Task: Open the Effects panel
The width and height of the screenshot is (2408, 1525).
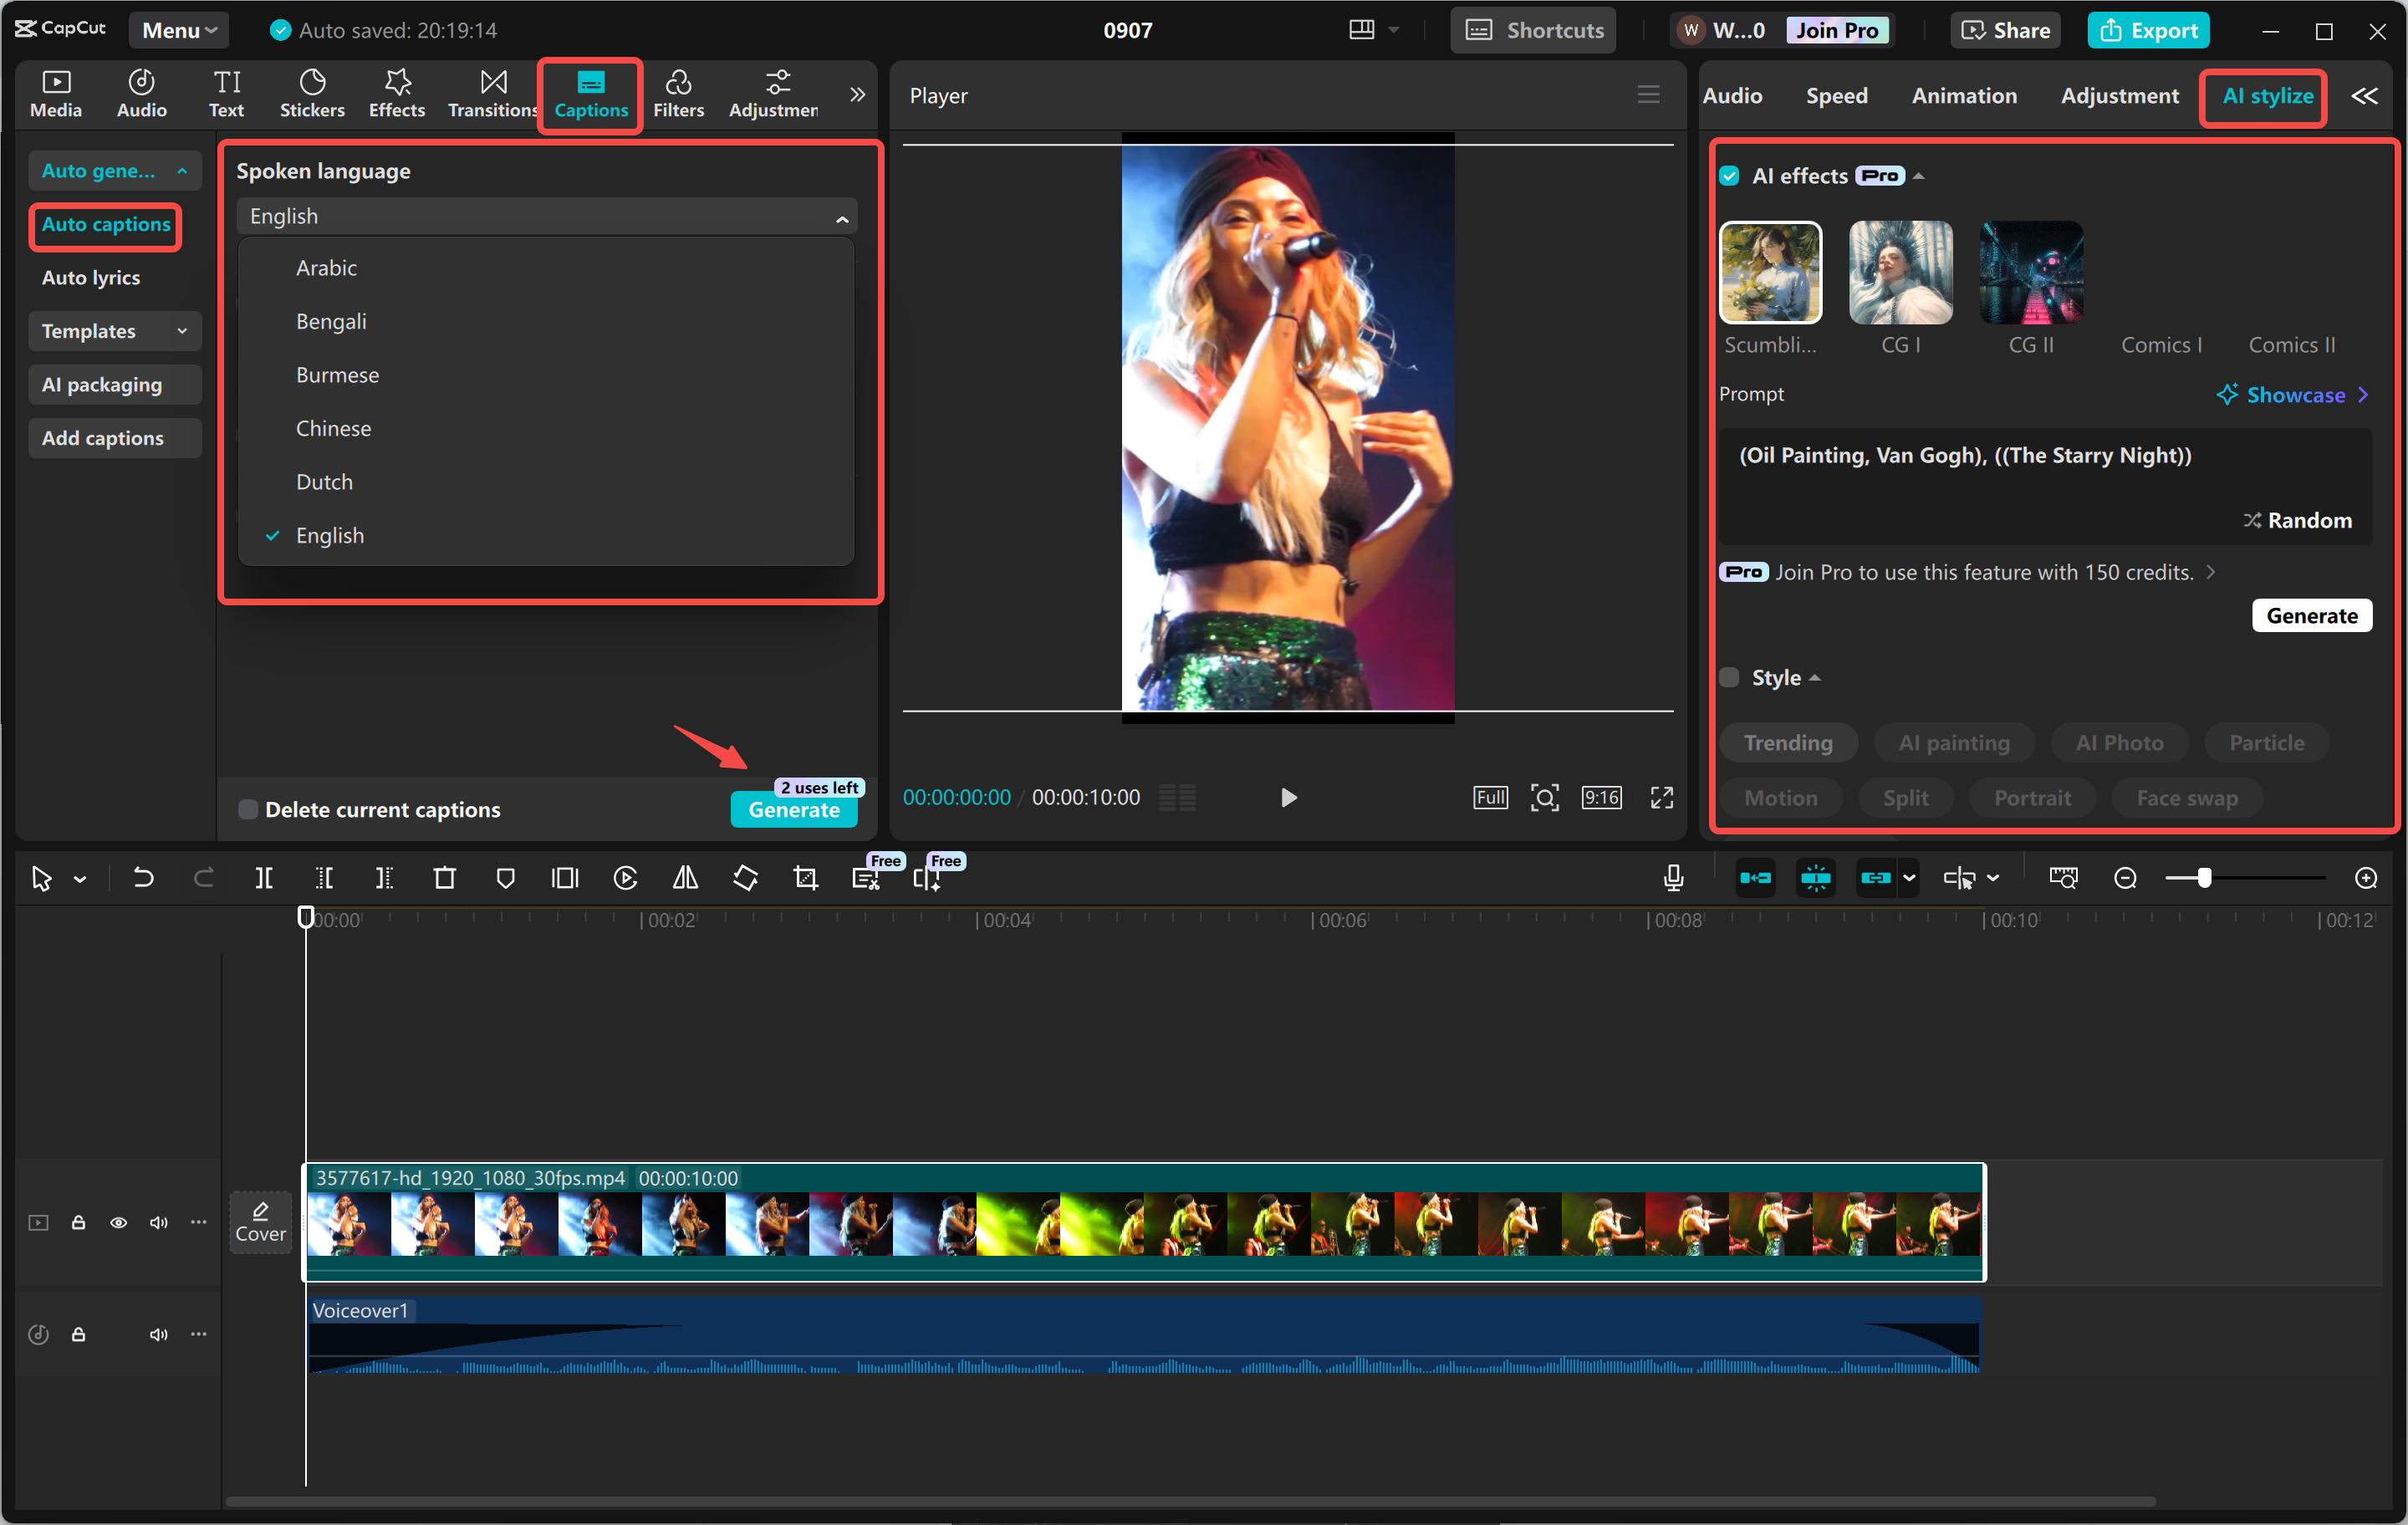Action: [396, 94]
